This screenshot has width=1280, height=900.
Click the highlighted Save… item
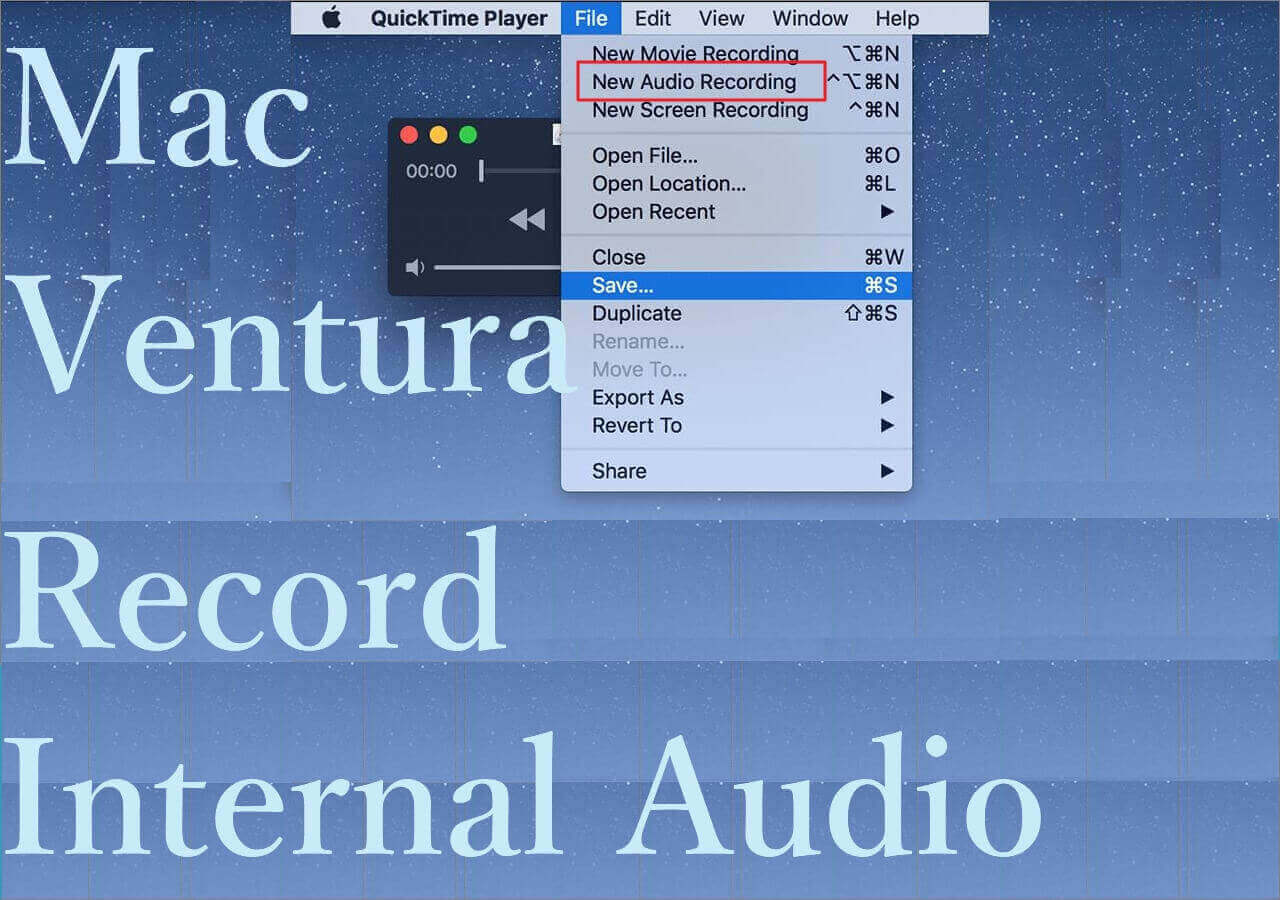[x=737, y=286]
